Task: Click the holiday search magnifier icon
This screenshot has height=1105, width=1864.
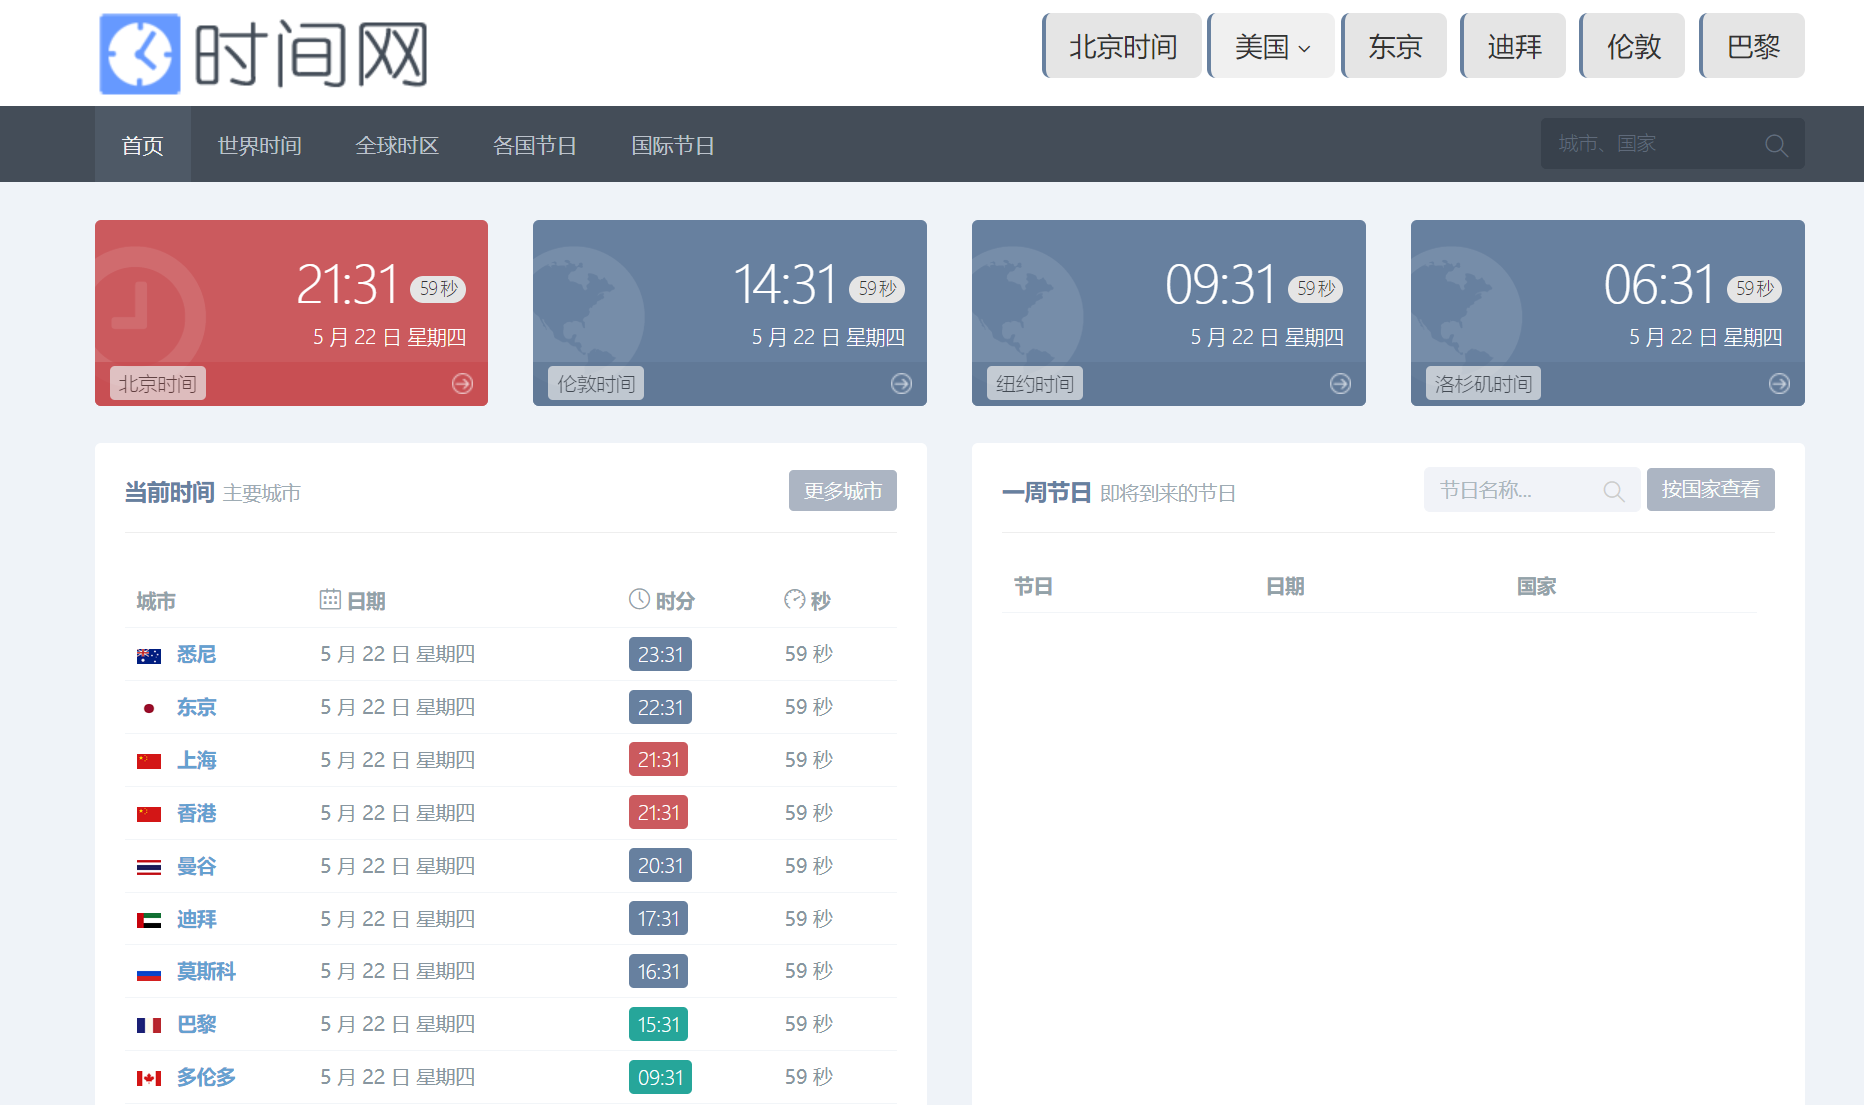Action: 1613,491
